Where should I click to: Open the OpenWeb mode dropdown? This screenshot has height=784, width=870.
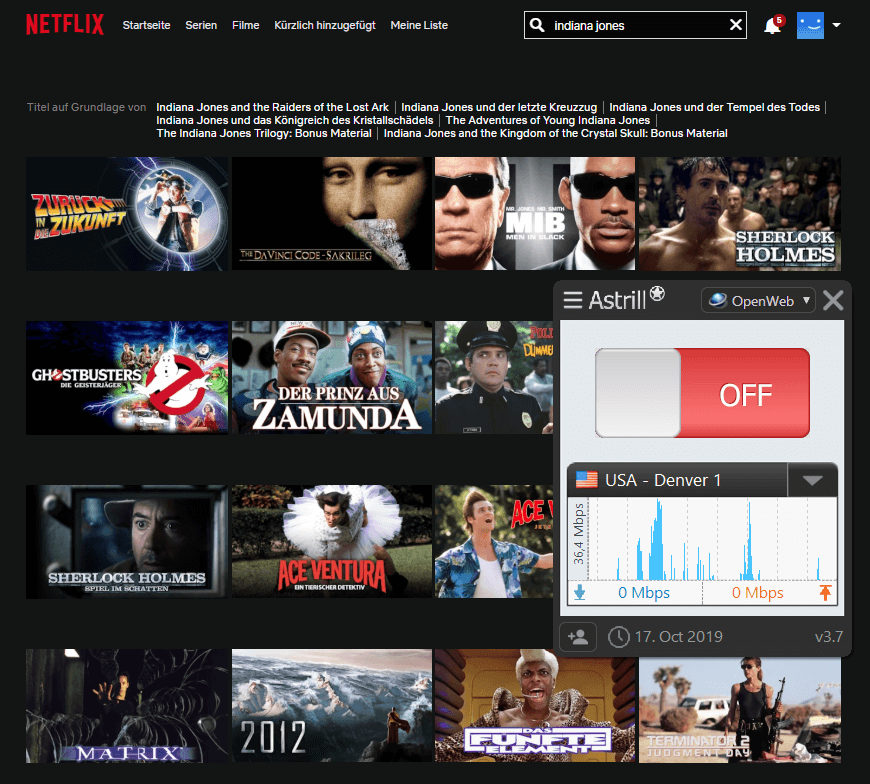758,301
